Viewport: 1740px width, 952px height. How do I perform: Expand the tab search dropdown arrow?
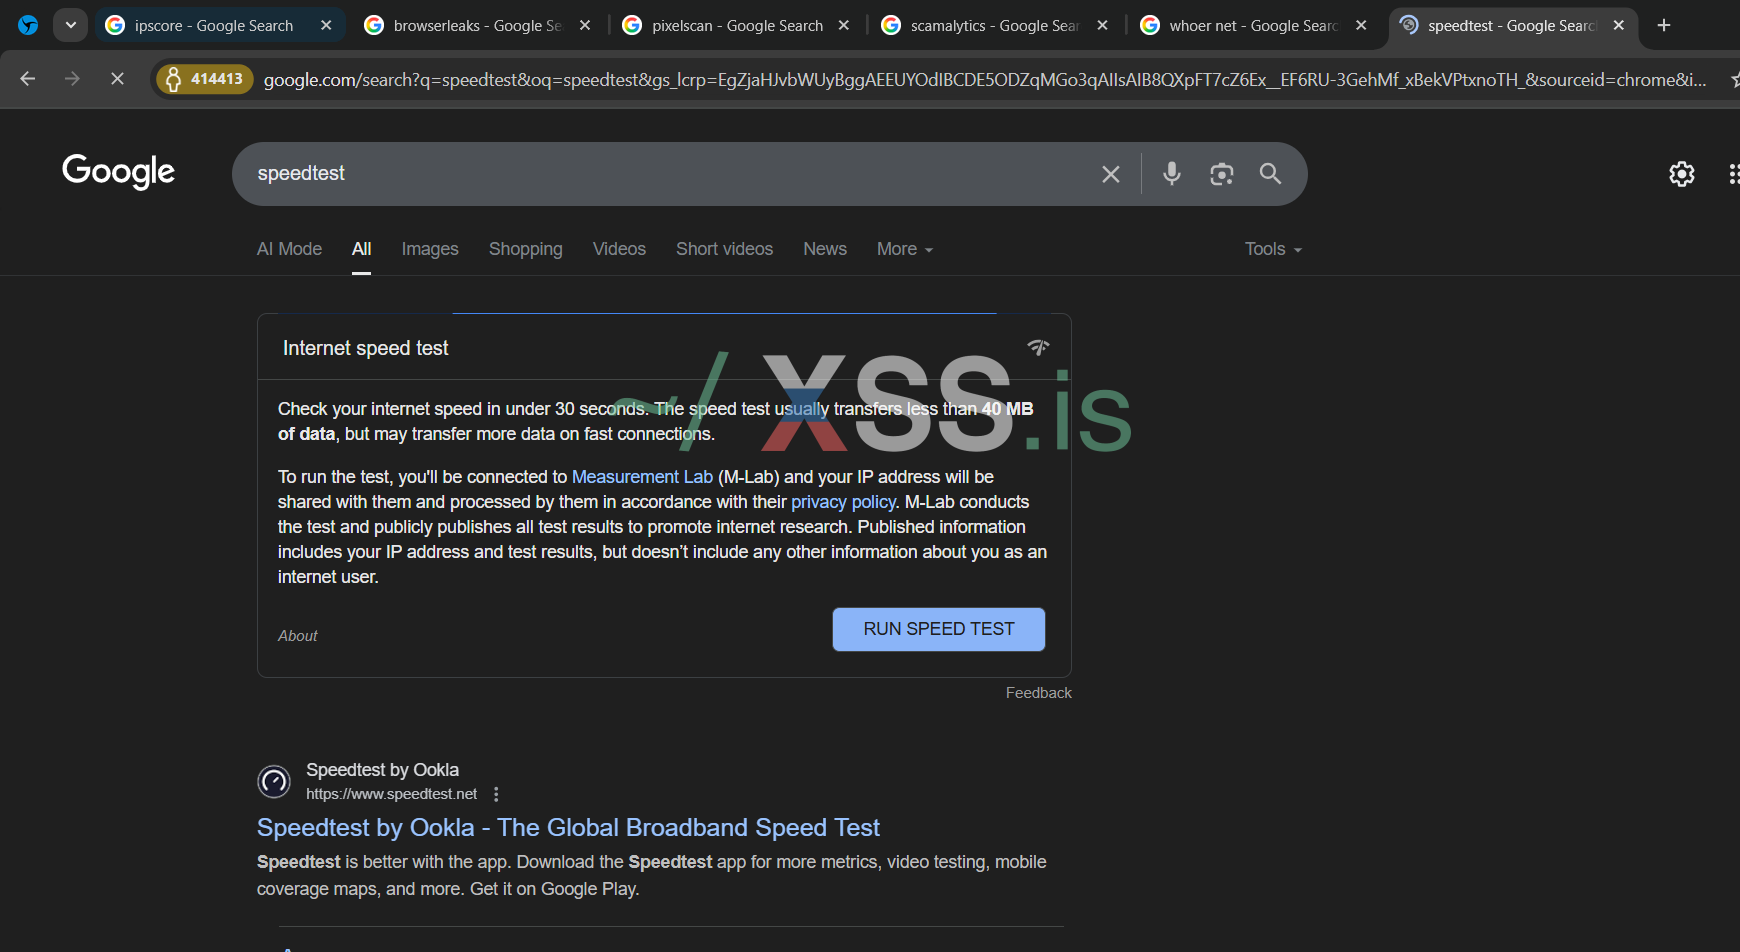coord(71,25)
